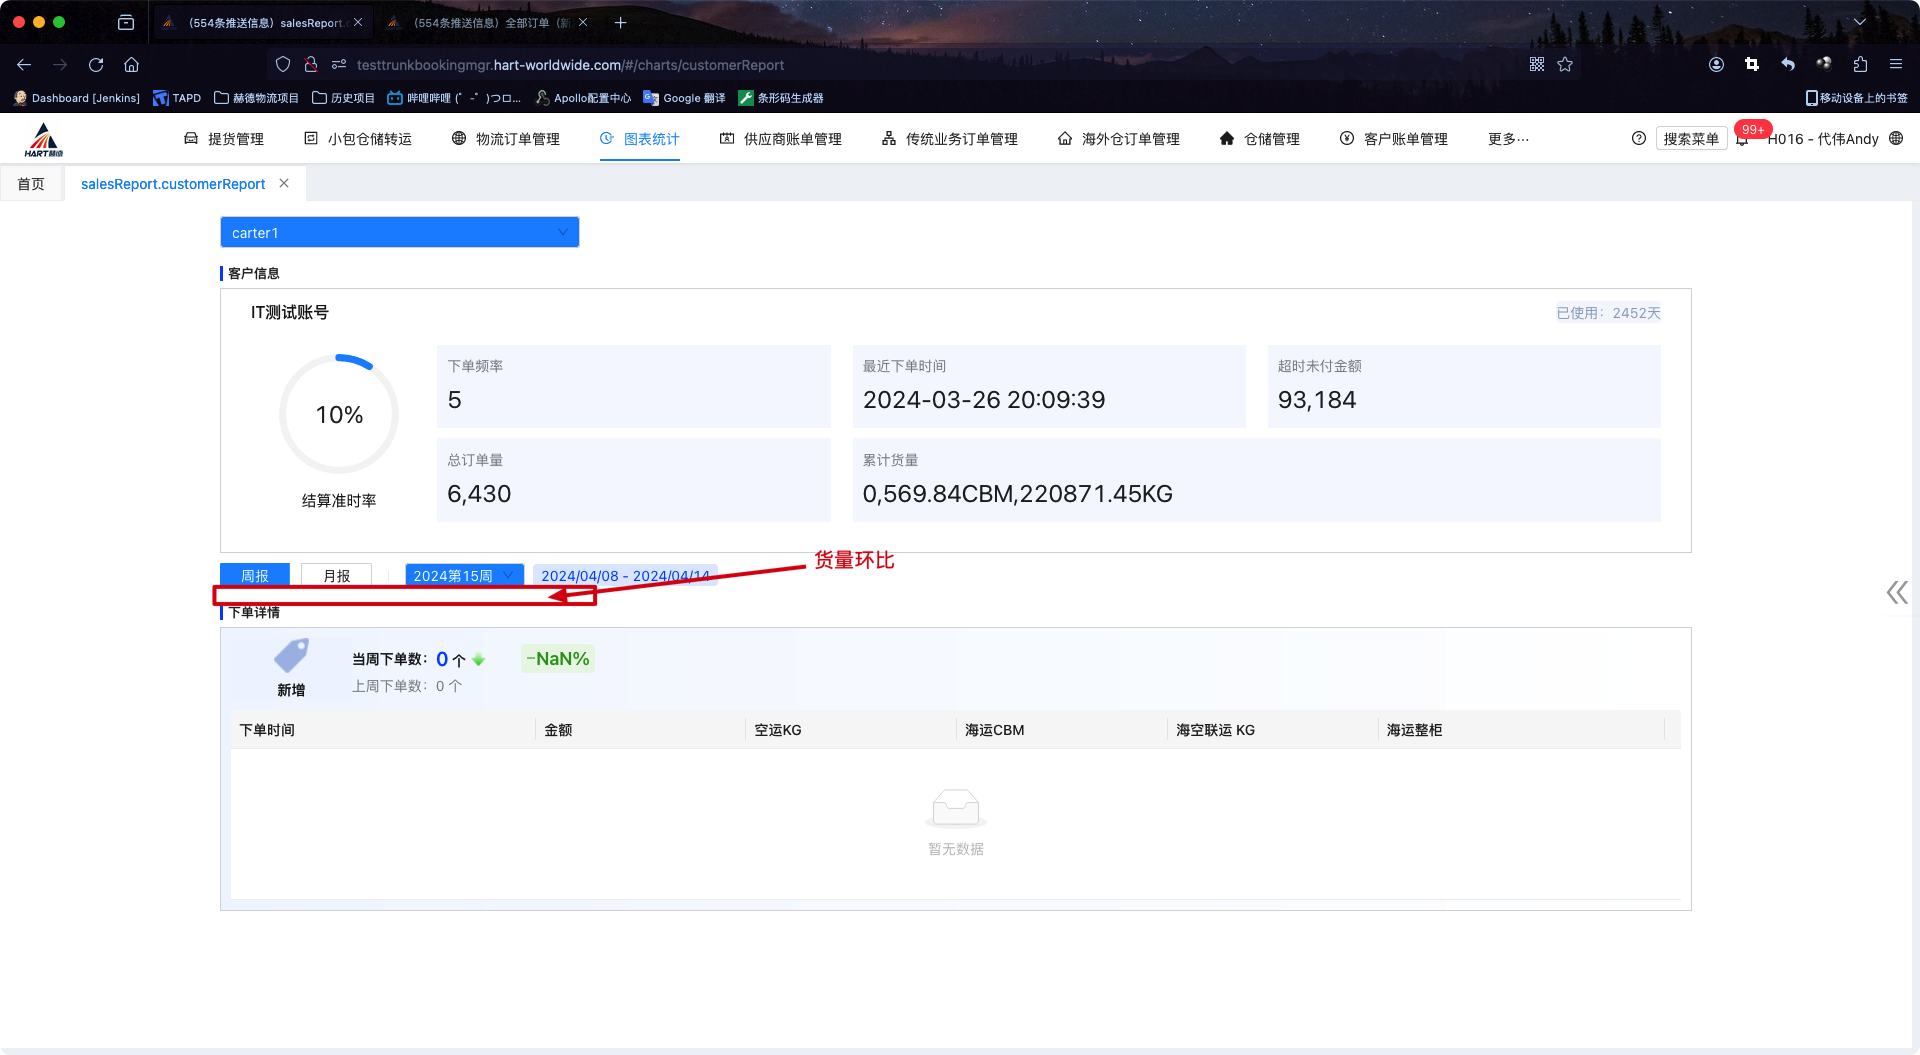Expand the collapsed right side panel
The image size is (1920, 1055).
[x=1896, y=593]
